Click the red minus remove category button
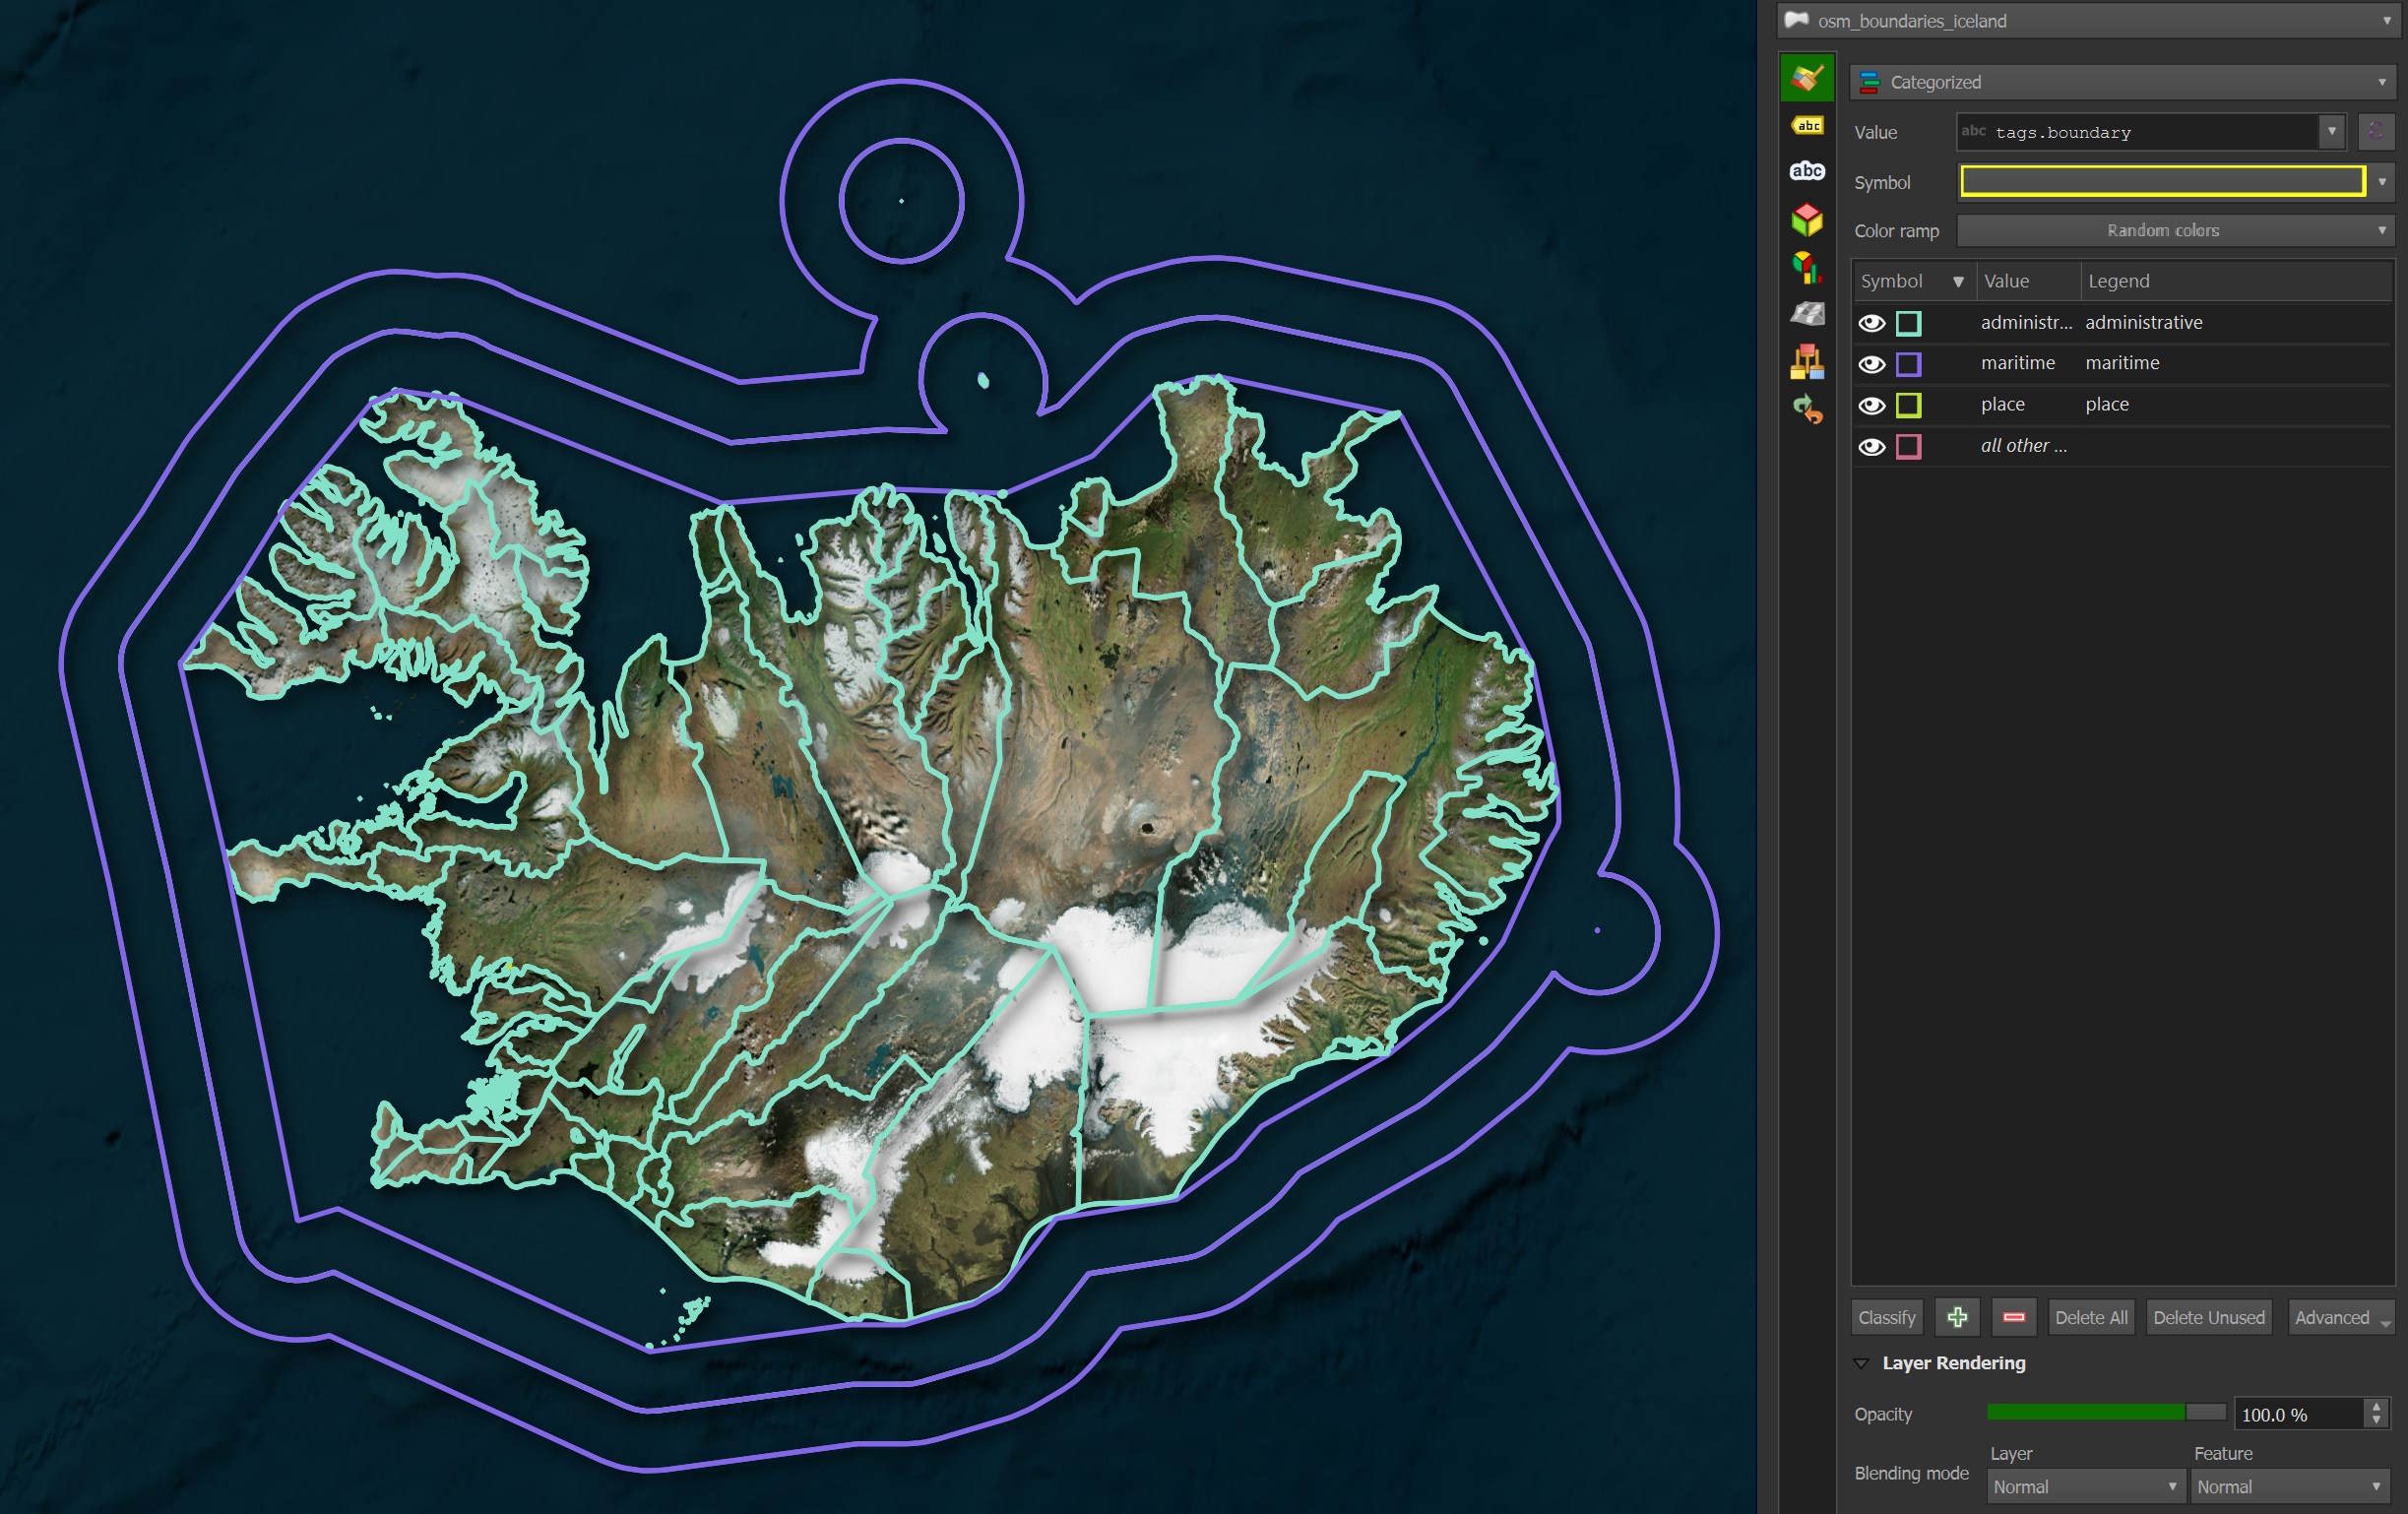 pos(2013,1317)
